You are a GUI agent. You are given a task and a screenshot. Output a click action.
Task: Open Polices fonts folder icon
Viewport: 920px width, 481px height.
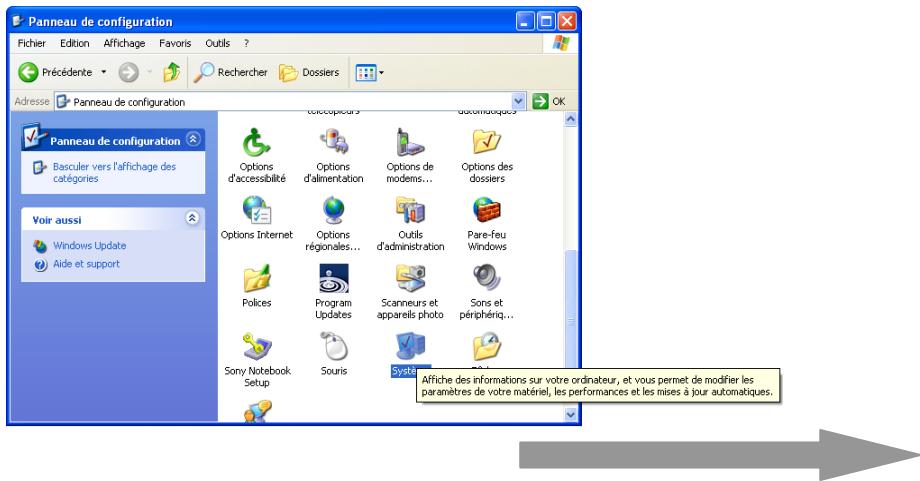click(256, 278)
